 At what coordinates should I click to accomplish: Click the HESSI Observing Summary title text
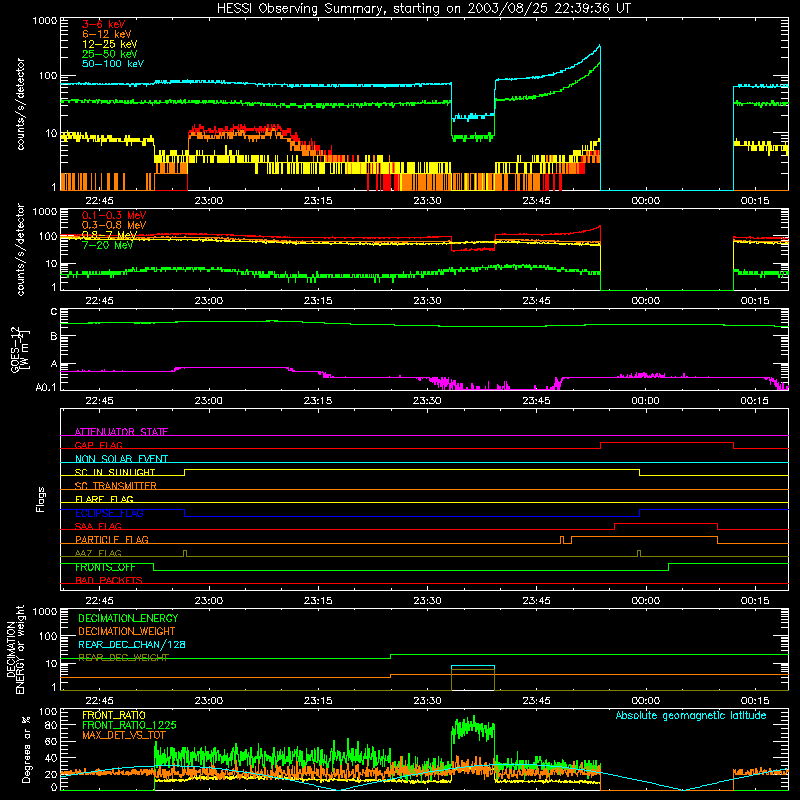[423, 8]
